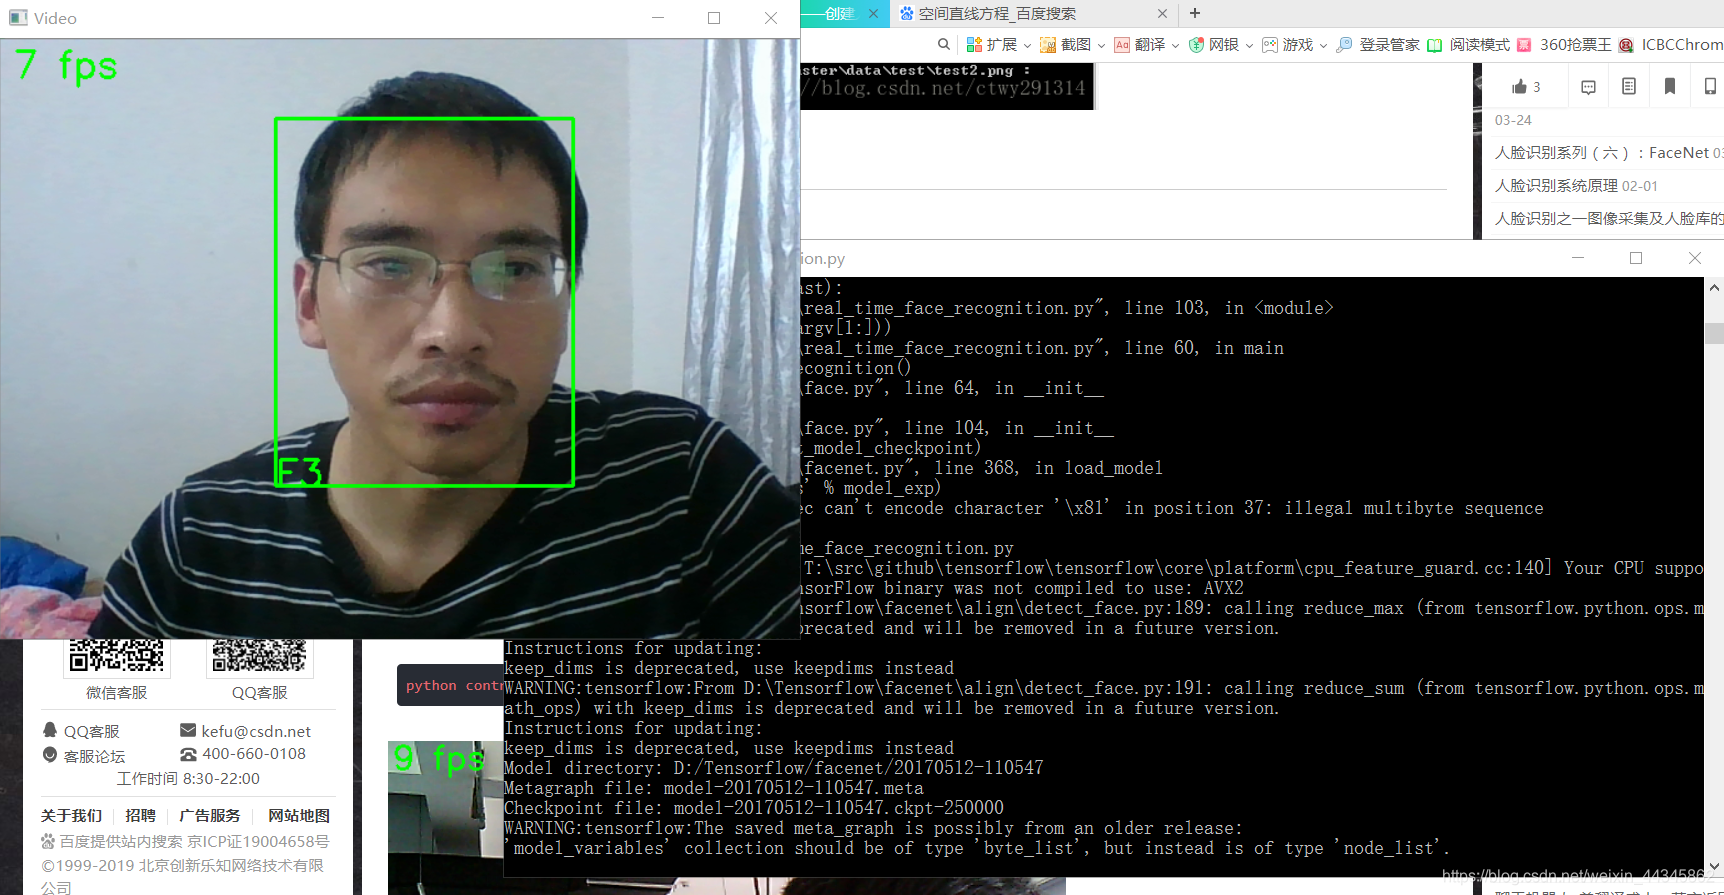Expand the 翻译 dropdown arrow
1724x895 pixels.
(1175, 45)
